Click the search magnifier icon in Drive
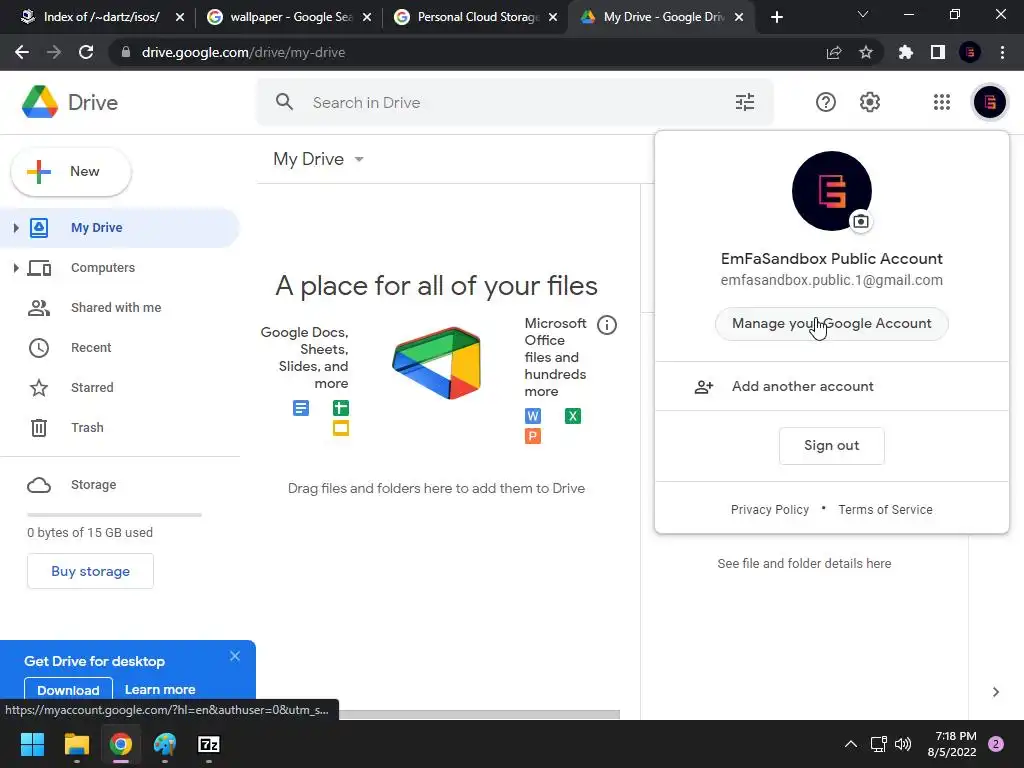 click(284, 102)
